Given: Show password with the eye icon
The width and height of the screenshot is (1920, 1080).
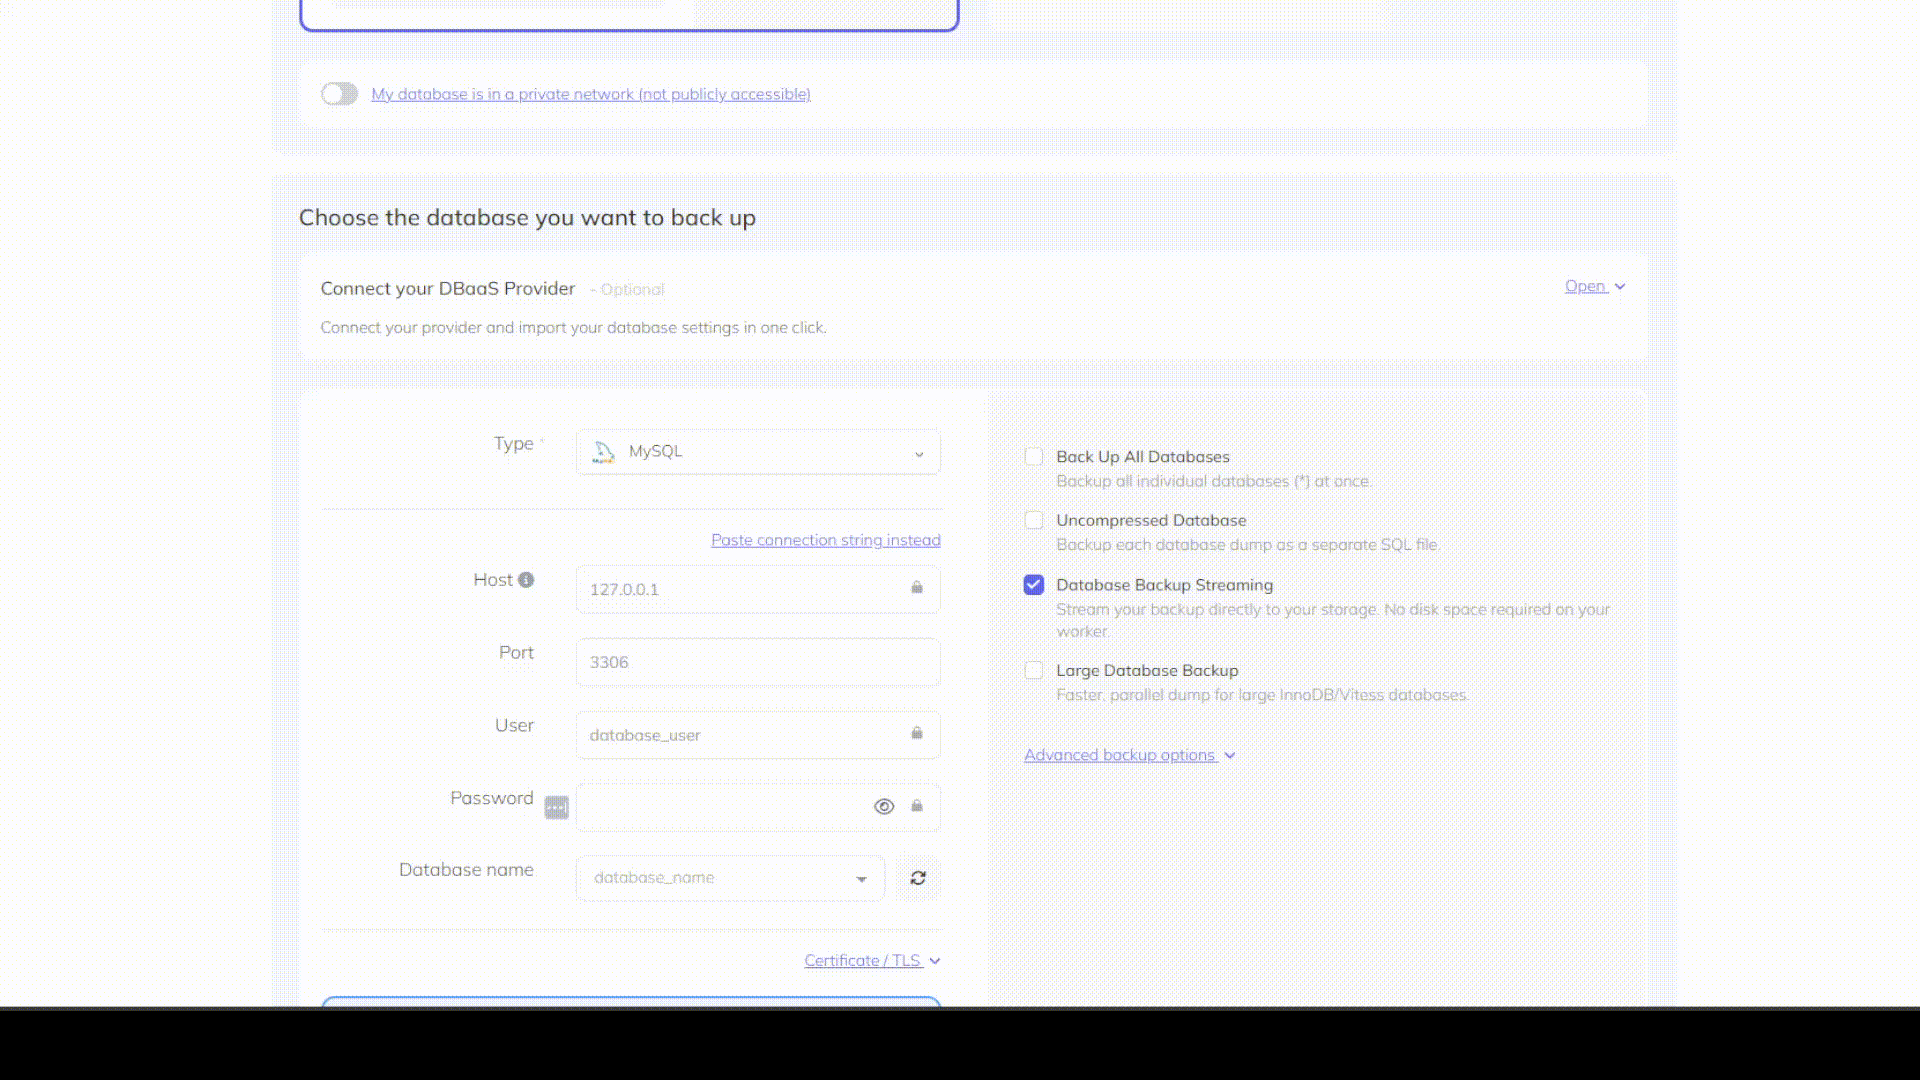Looking at the screenshot, I should (x=884, y=807).
